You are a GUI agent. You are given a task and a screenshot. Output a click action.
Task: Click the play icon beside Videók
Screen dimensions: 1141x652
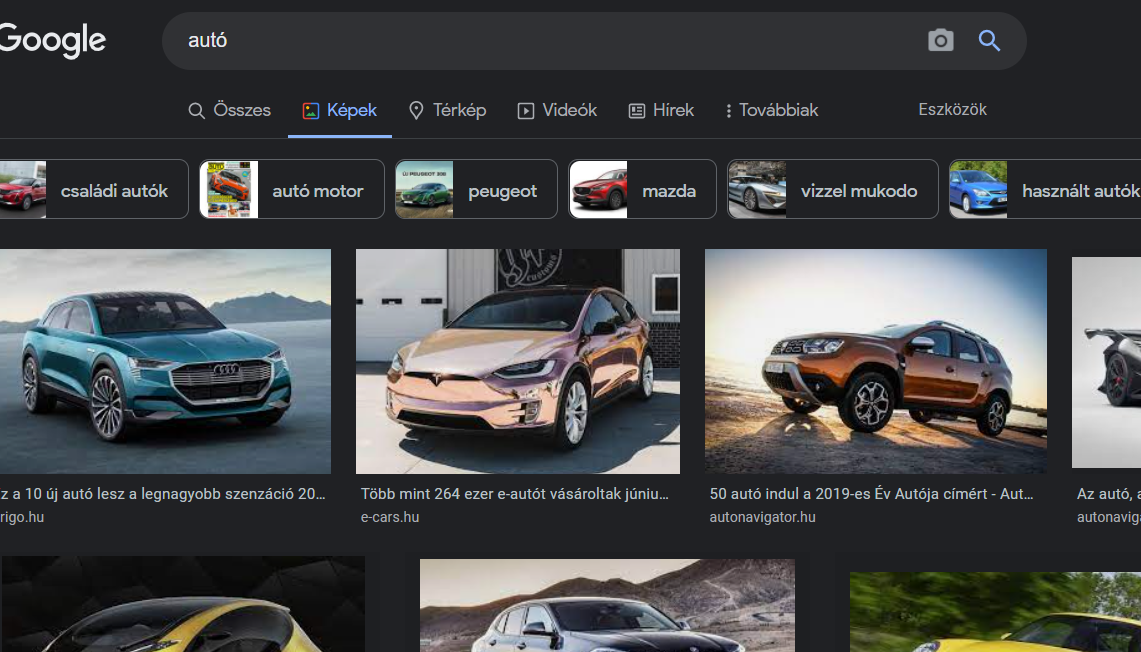pos(525,111)
